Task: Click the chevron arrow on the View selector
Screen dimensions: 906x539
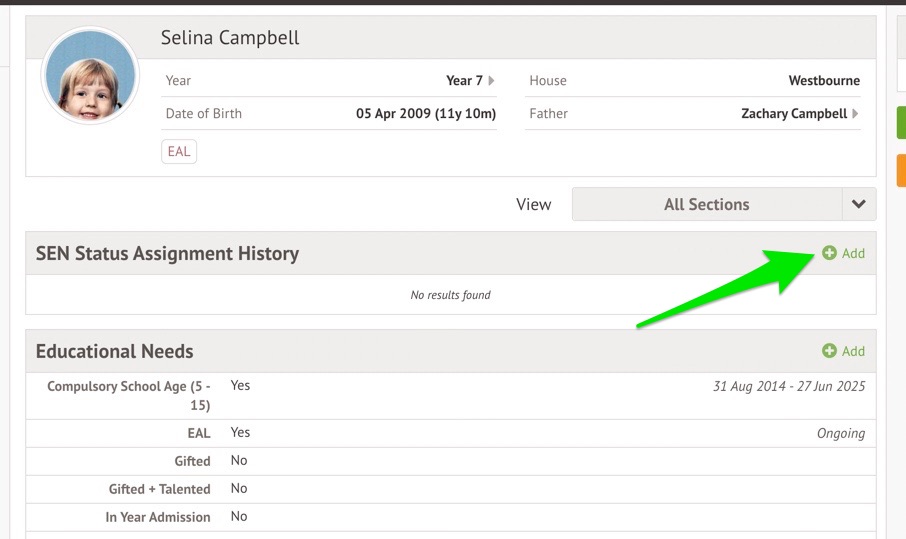Action: pyautogui.click(x=858, y=204)
